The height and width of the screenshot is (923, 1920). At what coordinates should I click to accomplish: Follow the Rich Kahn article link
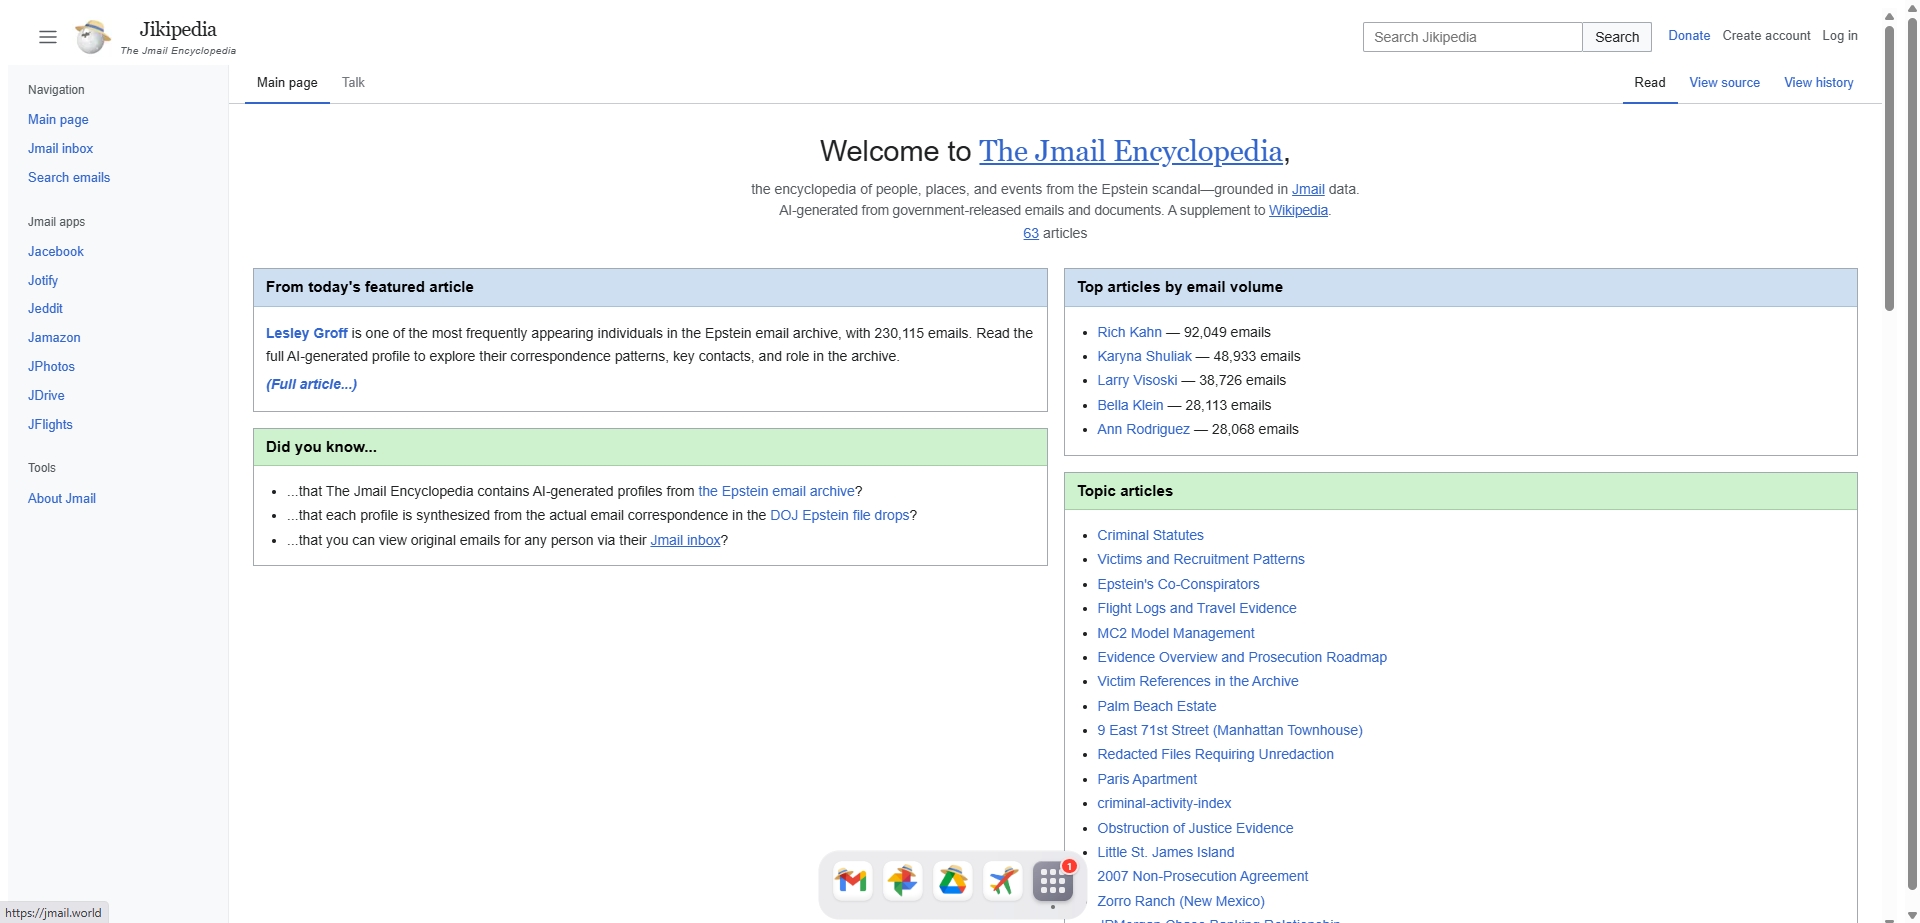[x=1129, y=332]
